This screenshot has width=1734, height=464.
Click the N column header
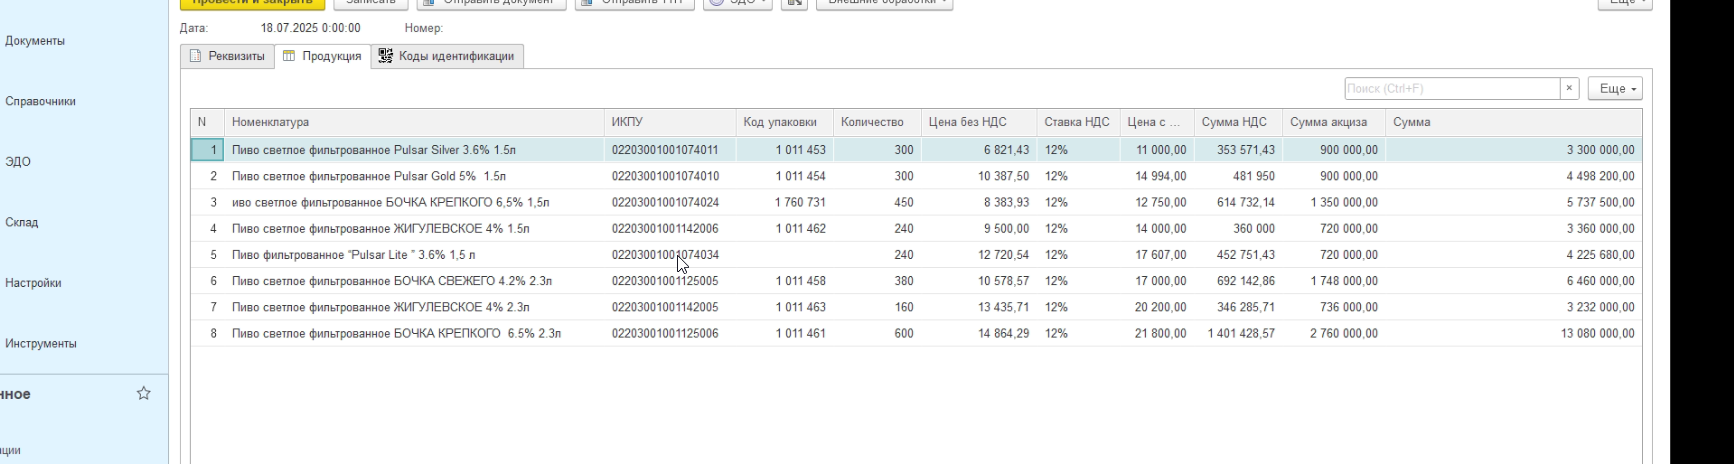point(208,122)
